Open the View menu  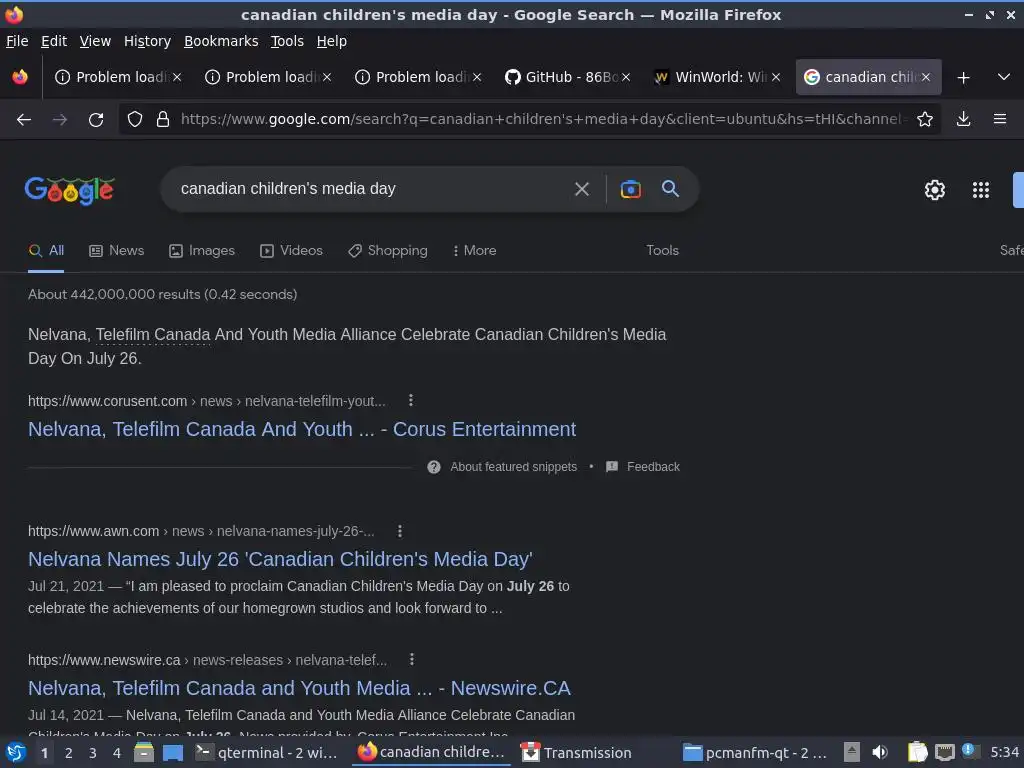(x=95, y=41)
